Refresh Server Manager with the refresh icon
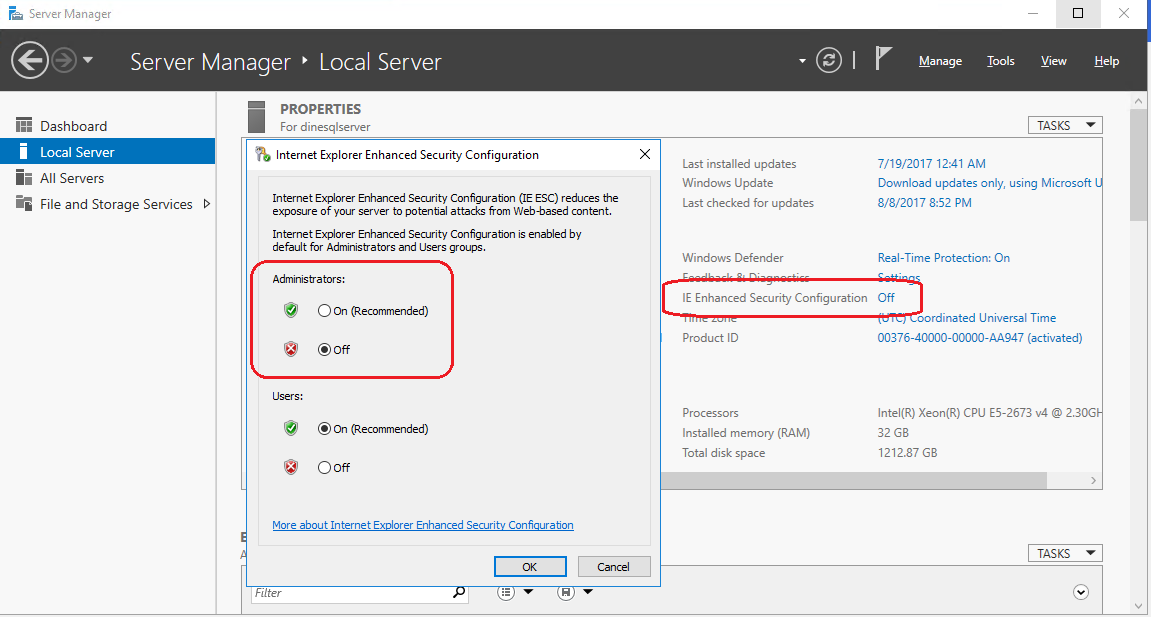The height and width of the screenshot is (617, 1151). pos(829,60)
